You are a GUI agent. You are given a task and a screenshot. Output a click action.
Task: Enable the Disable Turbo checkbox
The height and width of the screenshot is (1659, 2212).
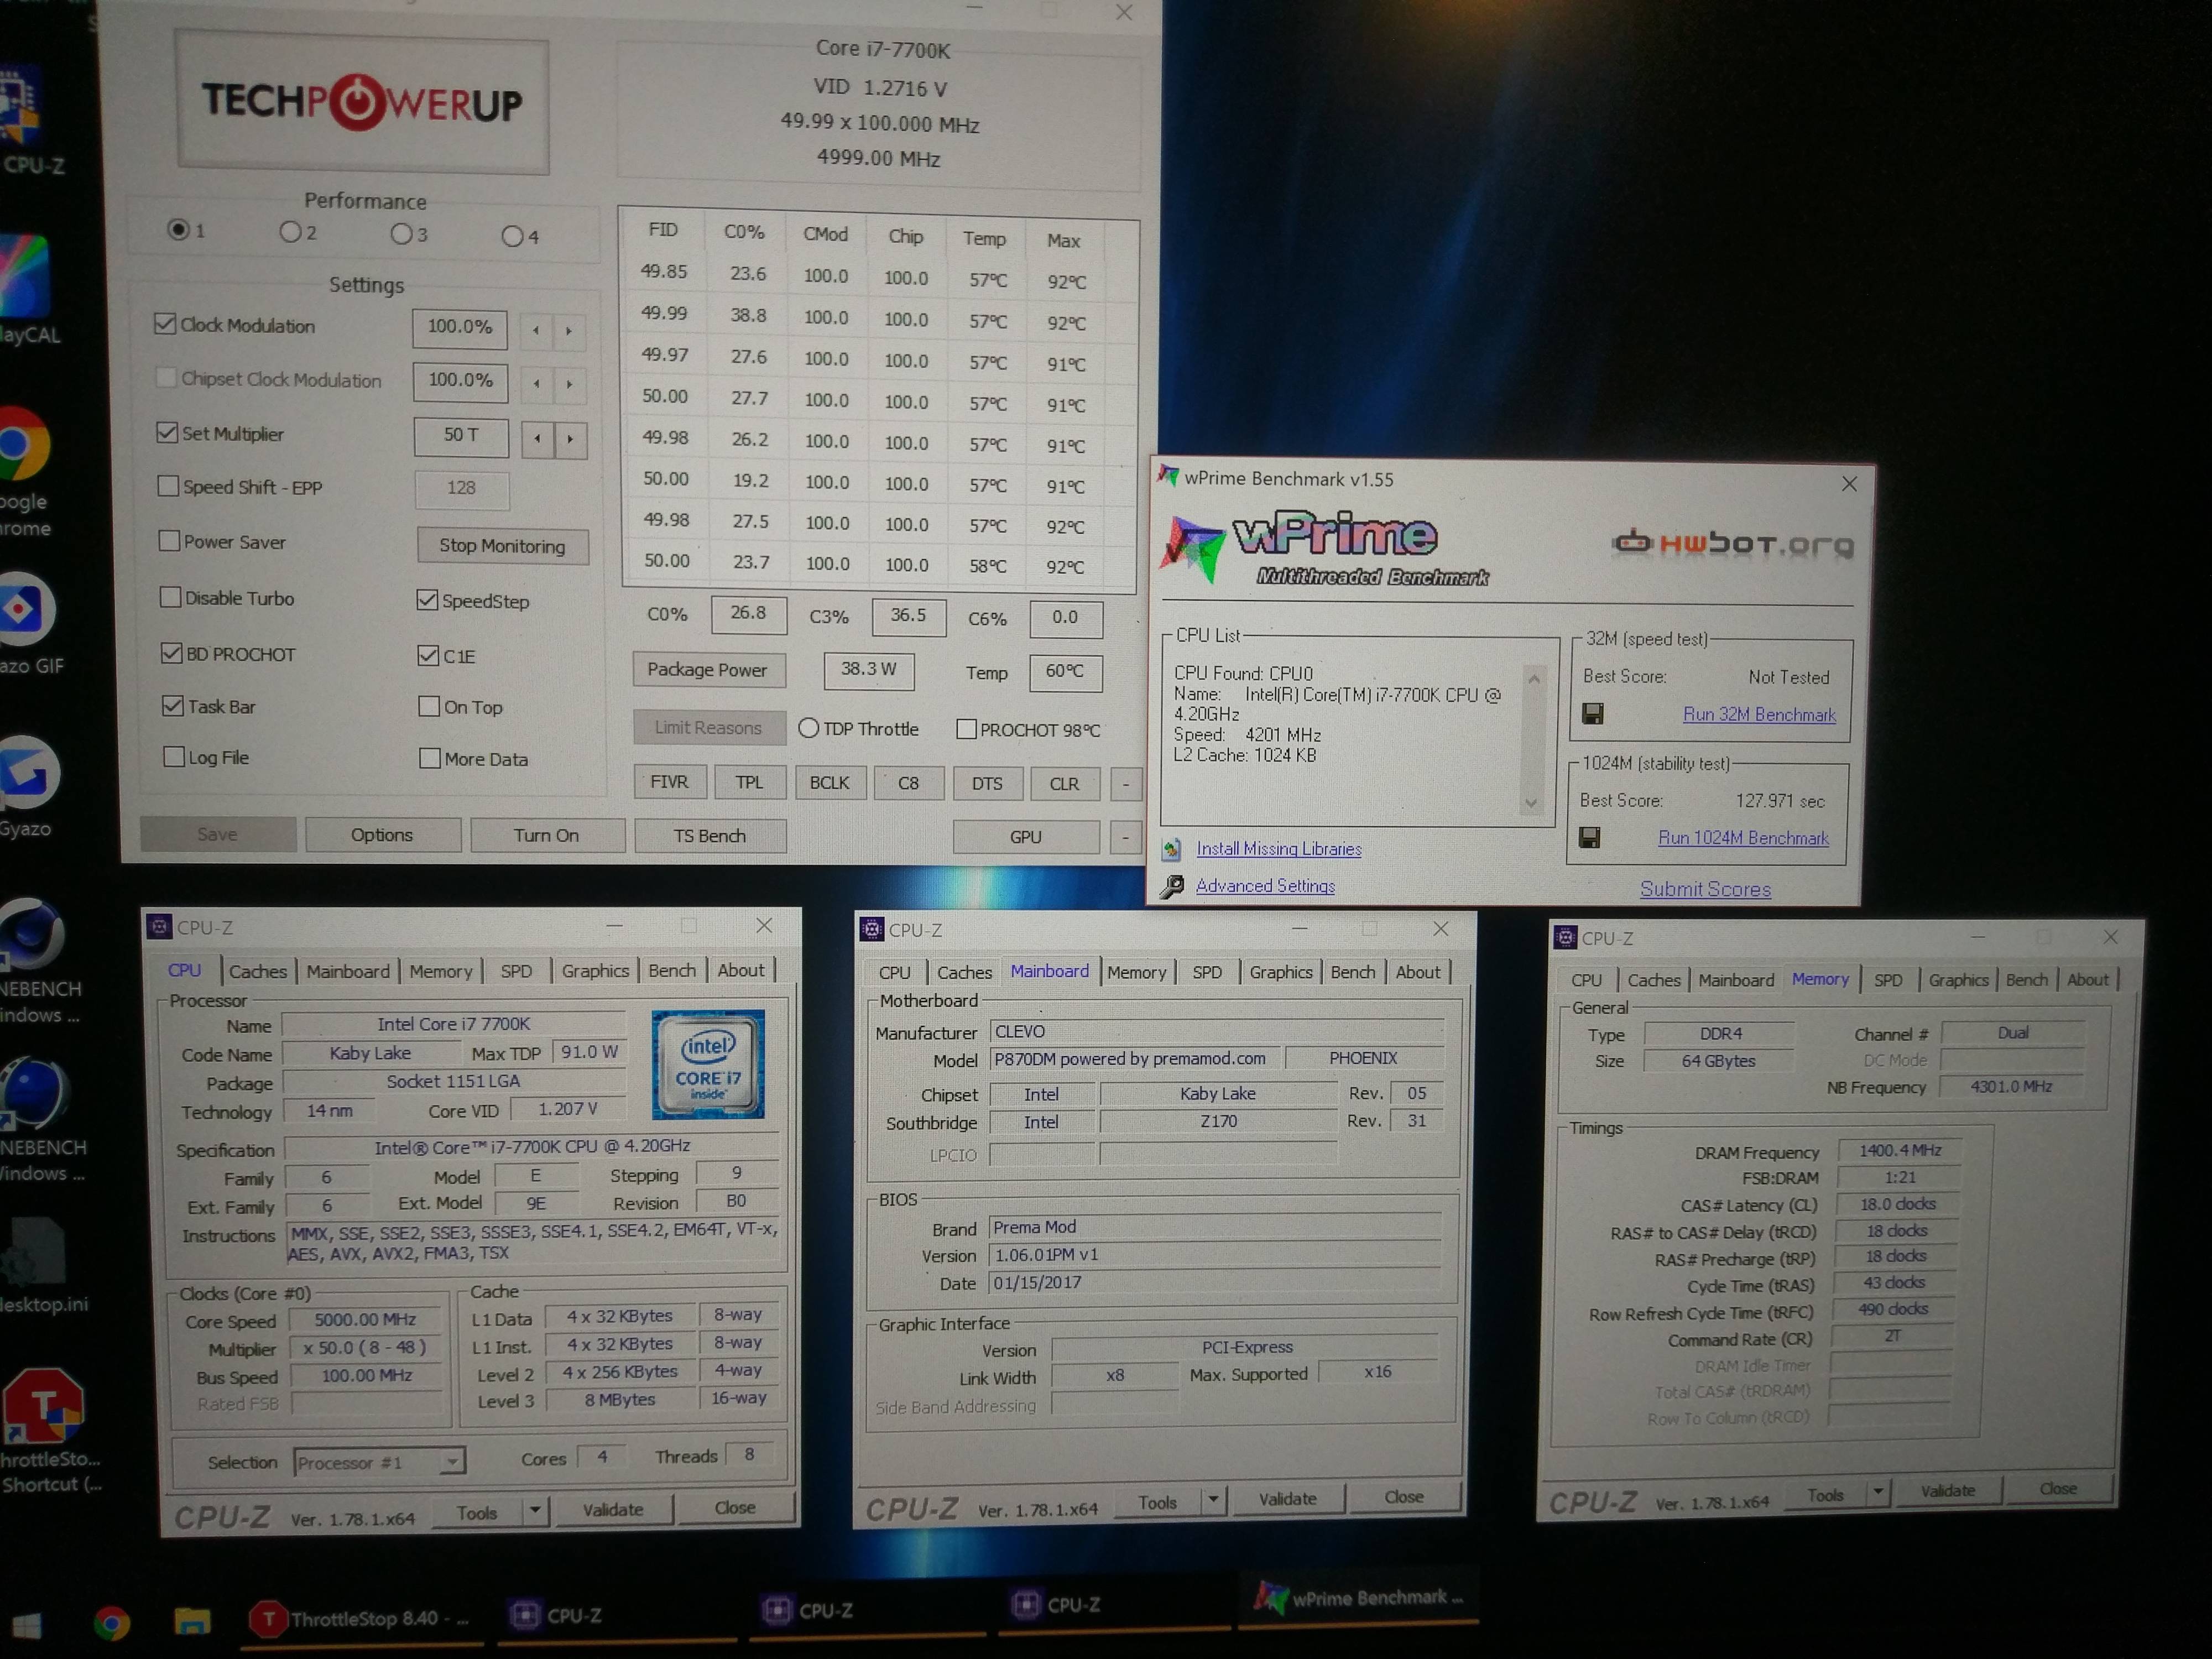click(170, 597)
